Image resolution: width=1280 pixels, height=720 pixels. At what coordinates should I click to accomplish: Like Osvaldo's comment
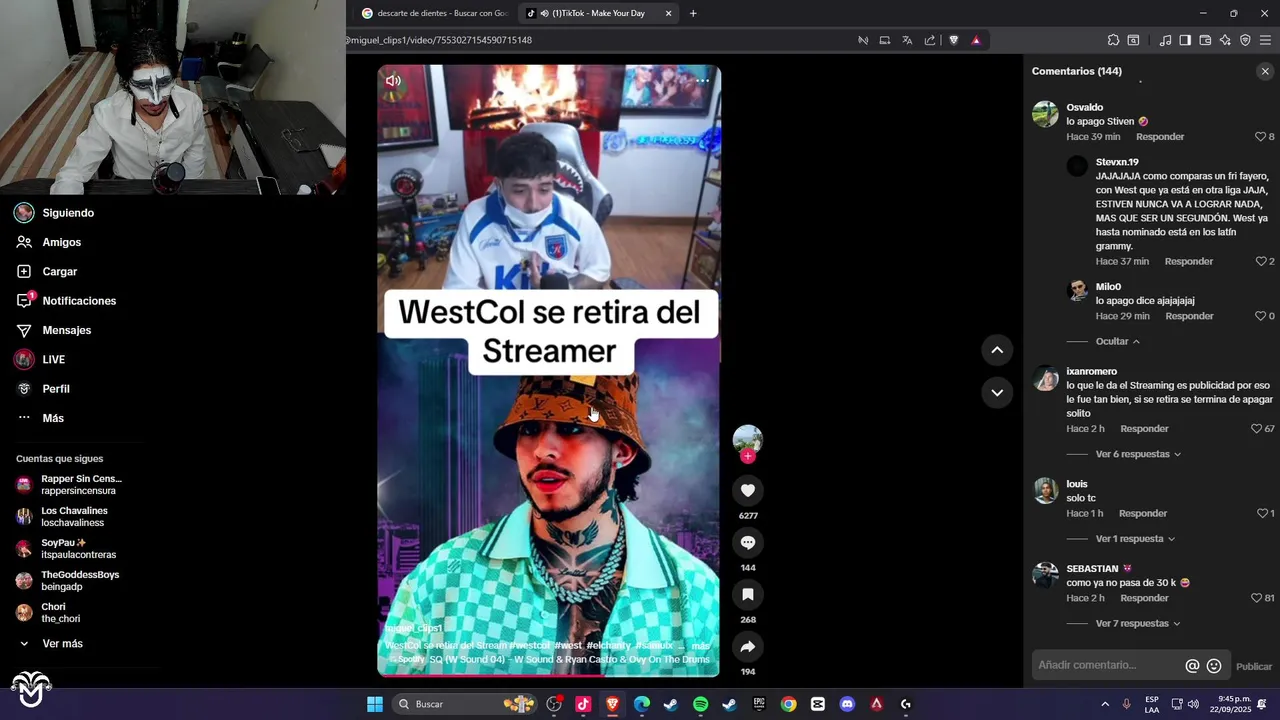pos(1261,137)
